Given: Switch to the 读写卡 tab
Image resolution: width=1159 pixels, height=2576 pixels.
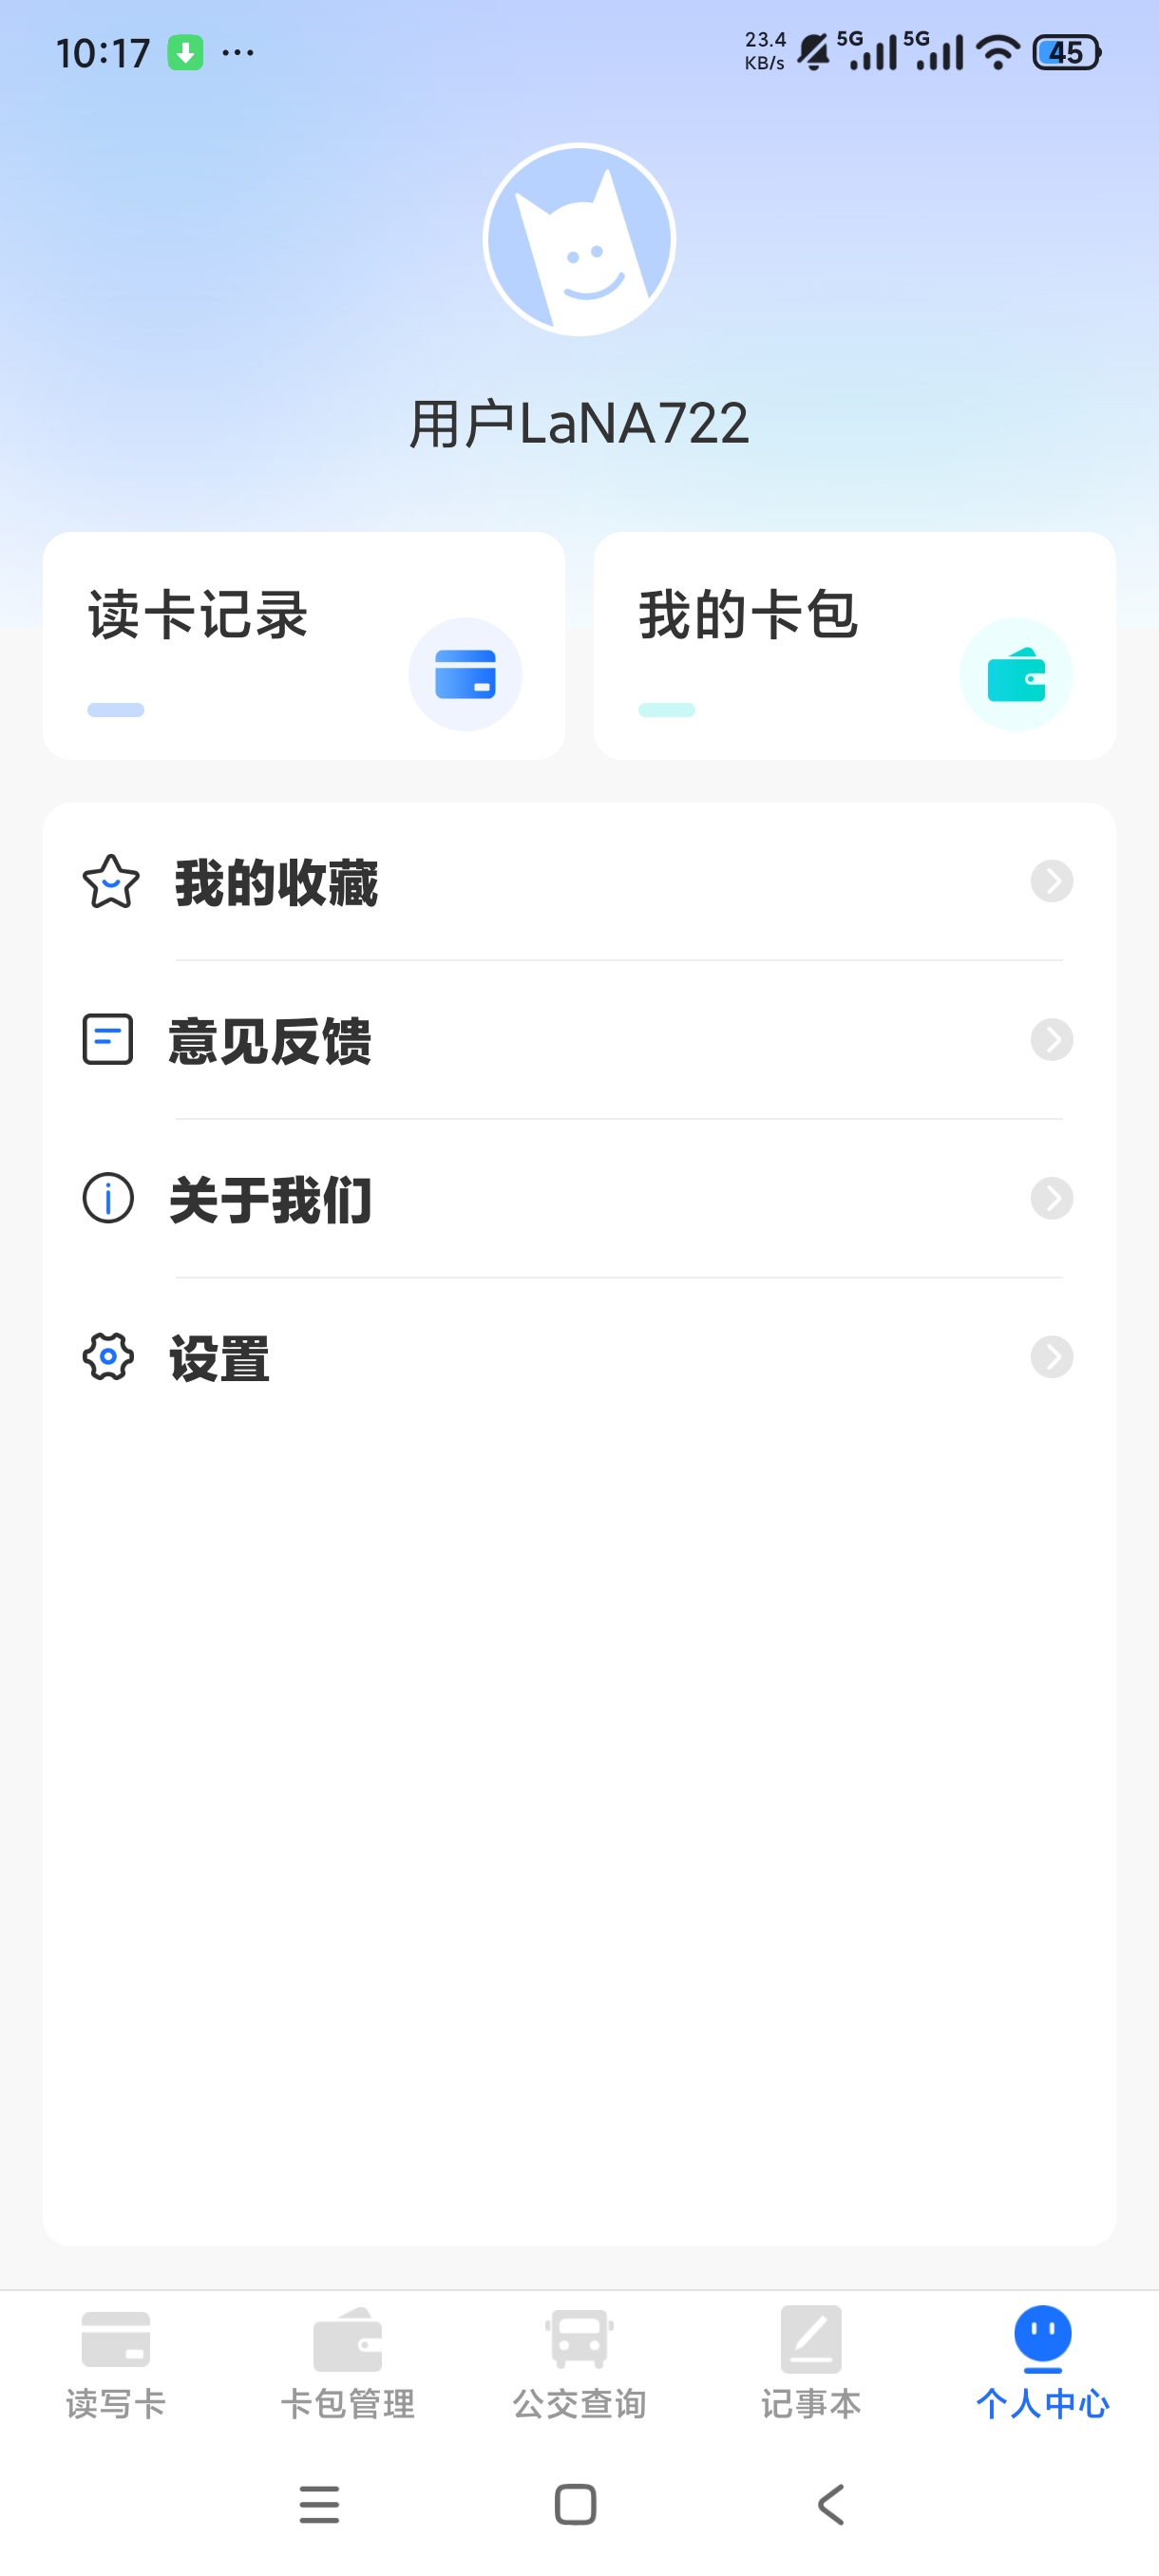Looking at the screenshot, I should 116,2364.
